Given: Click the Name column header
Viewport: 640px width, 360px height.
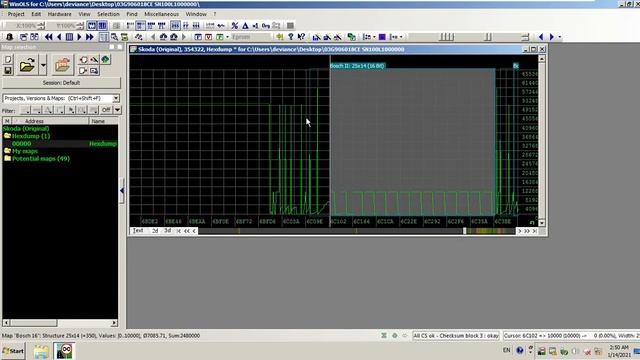Looking at the screenshot, I should pyautogui.click(x=103, y=121).
